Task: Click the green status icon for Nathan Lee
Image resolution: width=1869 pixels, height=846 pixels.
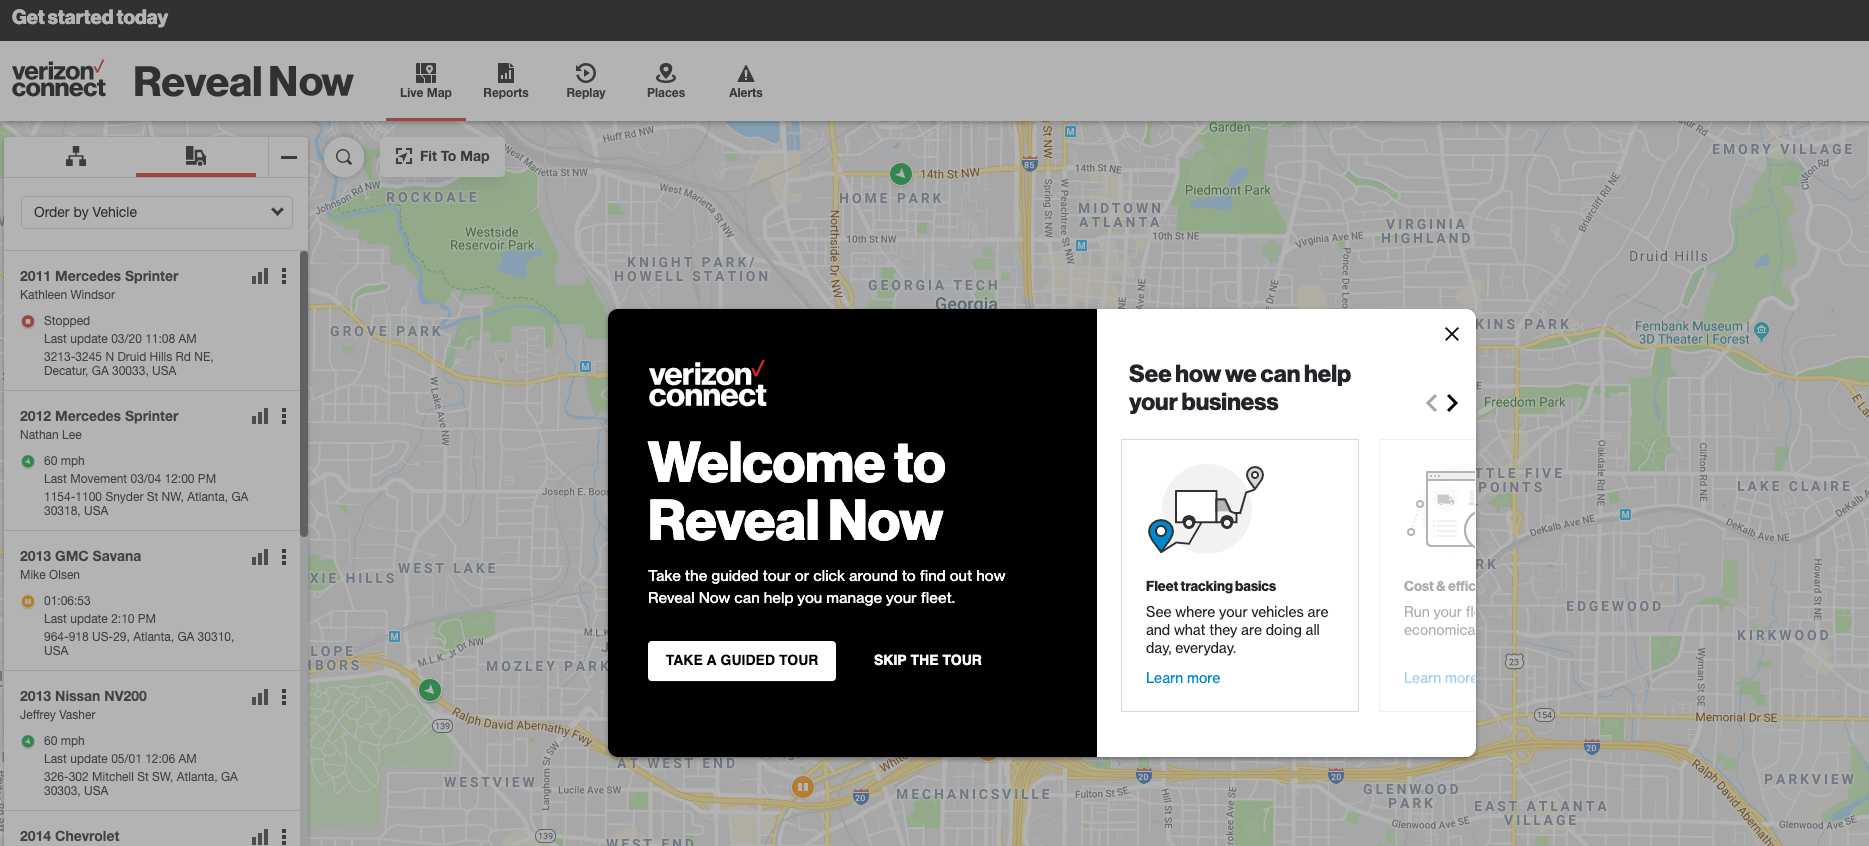Action: tap(28, 461)
